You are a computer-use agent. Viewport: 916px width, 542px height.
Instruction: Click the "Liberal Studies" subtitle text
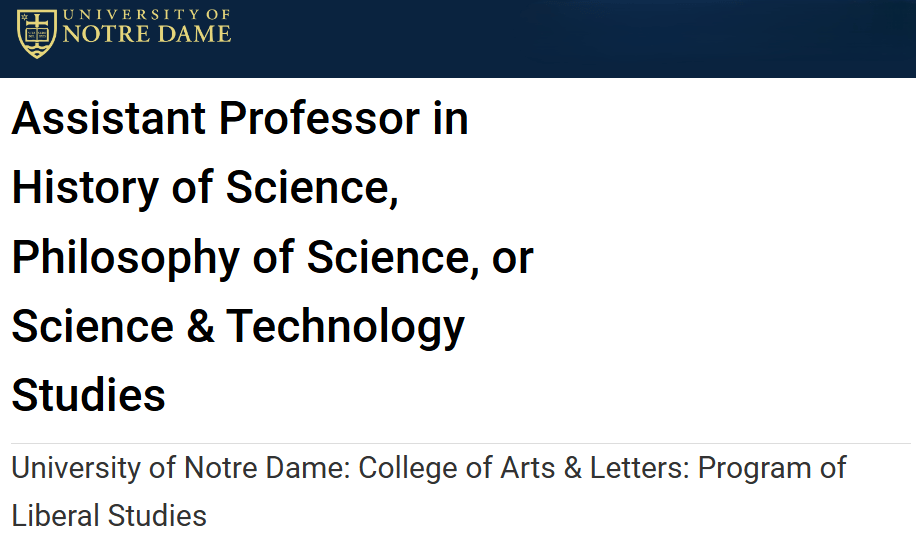(109, 516)
